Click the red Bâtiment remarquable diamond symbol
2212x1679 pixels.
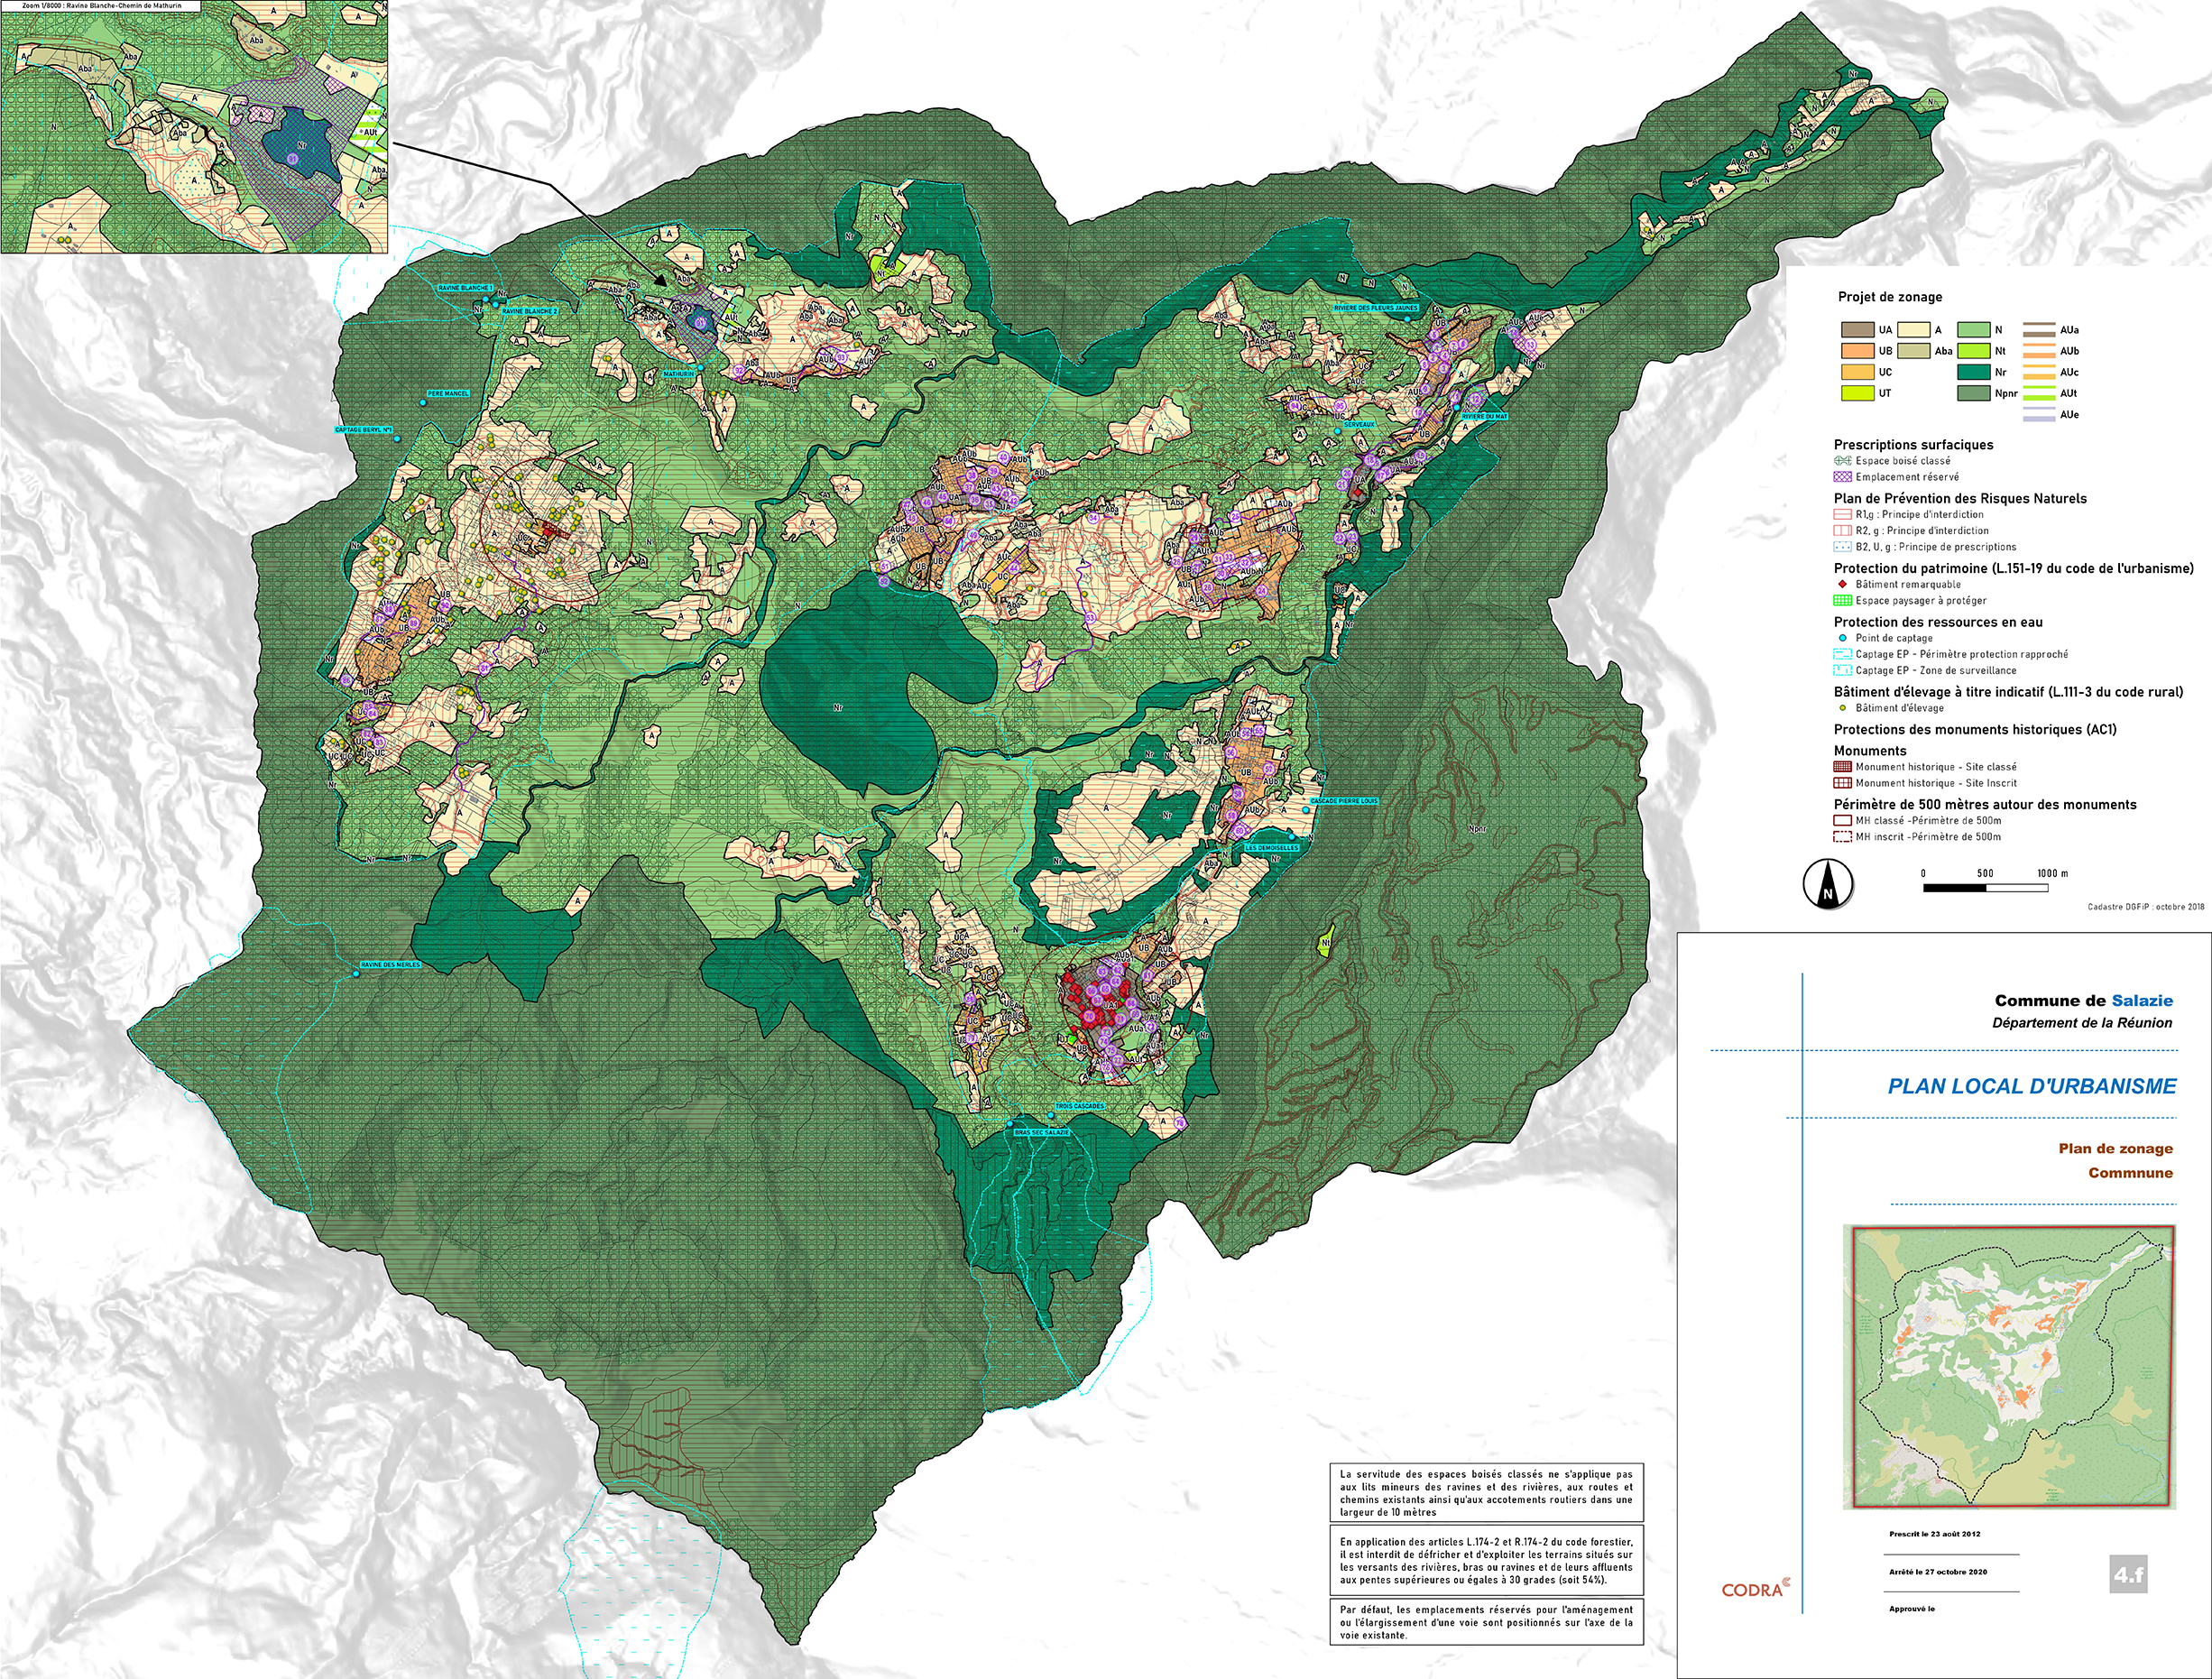click(1842, 584)
